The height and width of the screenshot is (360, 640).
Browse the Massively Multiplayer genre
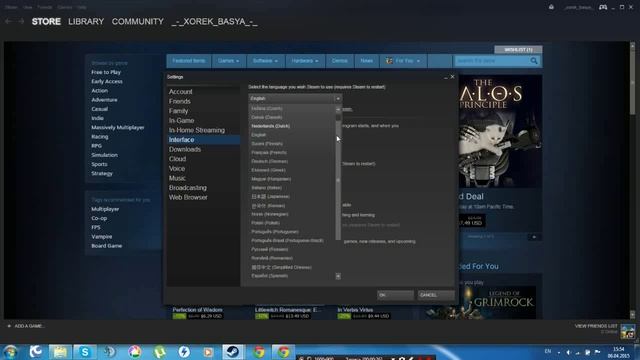tap(118, 127)
